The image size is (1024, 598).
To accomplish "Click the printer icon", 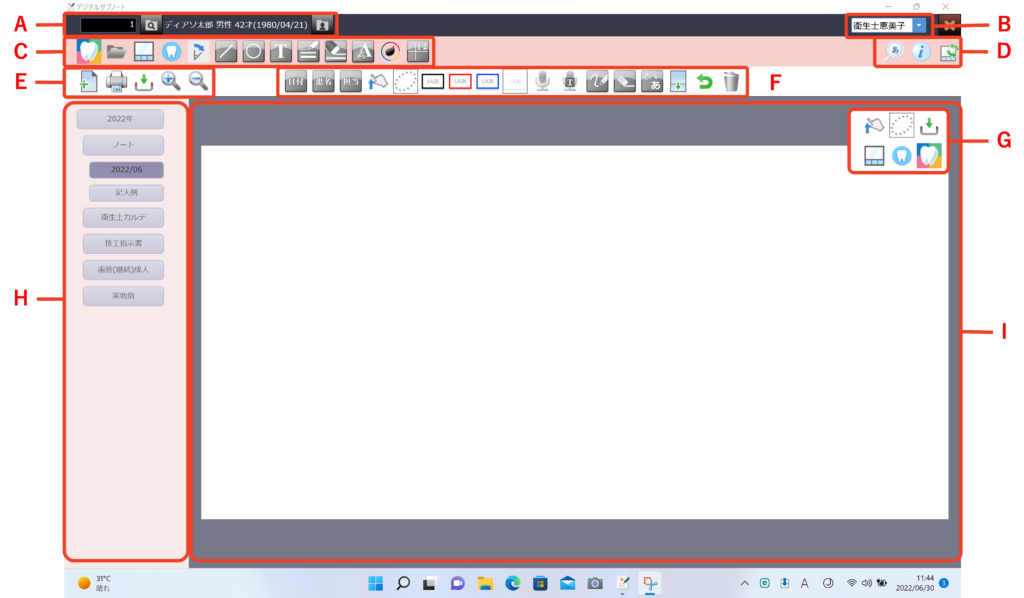I will click(x=117, y=82).
